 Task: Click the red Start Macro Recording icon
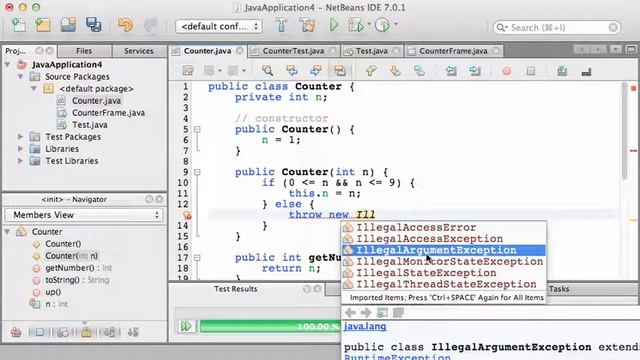click(507, 71)
